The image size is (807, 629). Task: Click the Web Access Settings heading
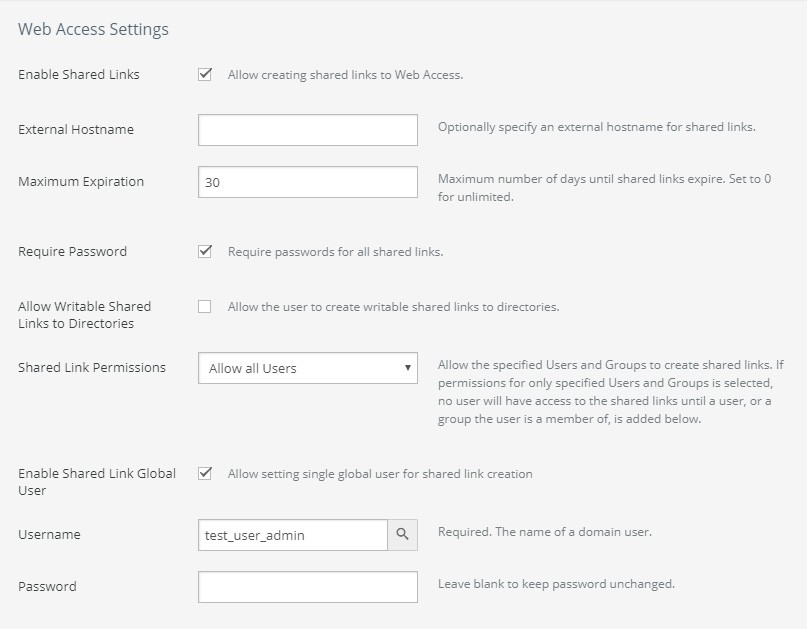click(x=93, y=29)
